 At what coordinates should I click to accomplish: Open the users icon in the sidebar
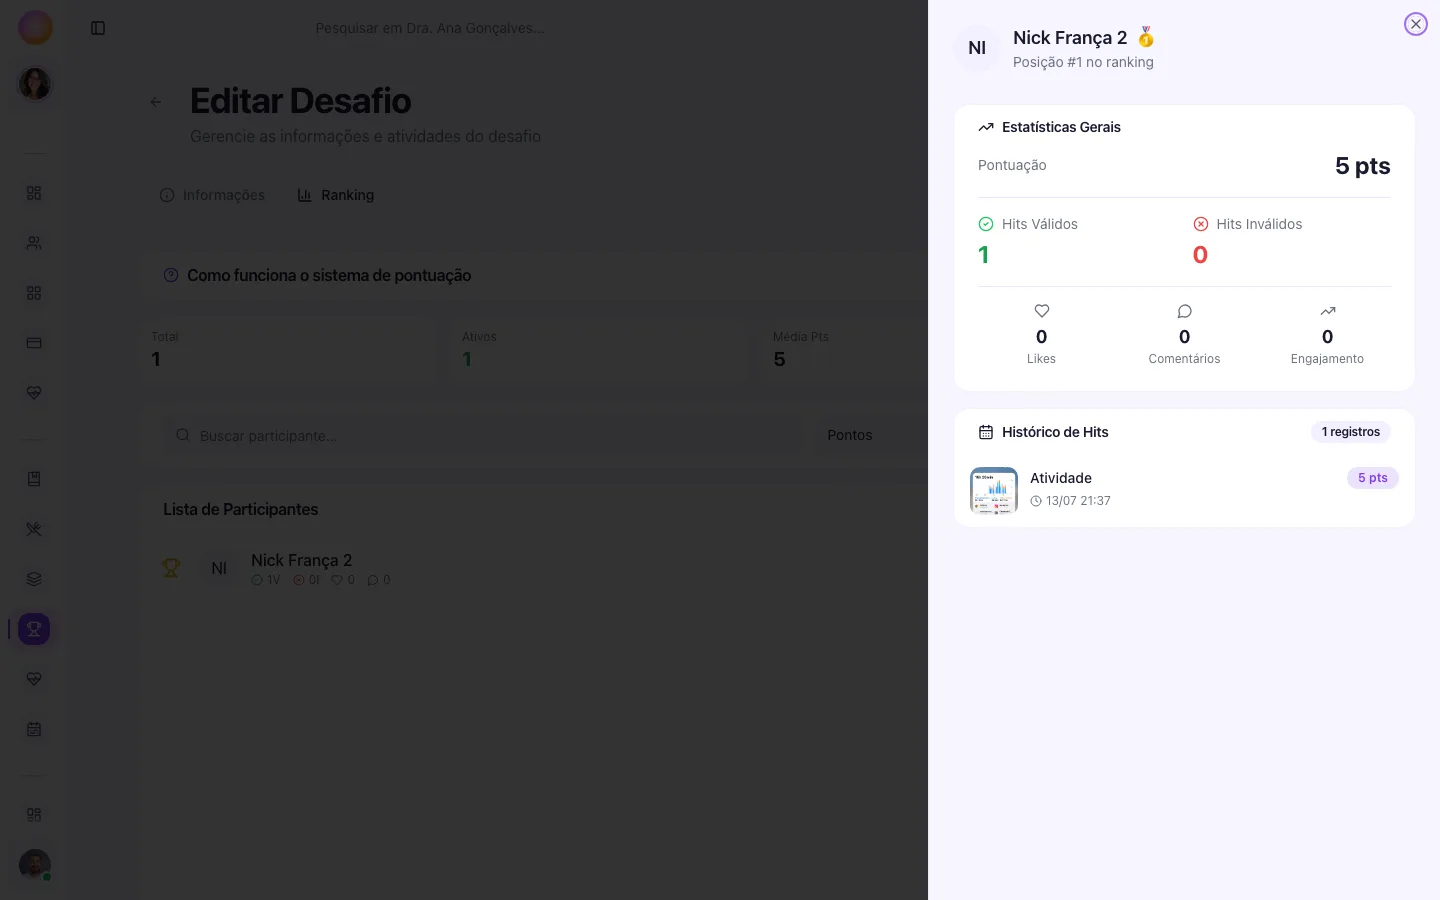(34, 243)
